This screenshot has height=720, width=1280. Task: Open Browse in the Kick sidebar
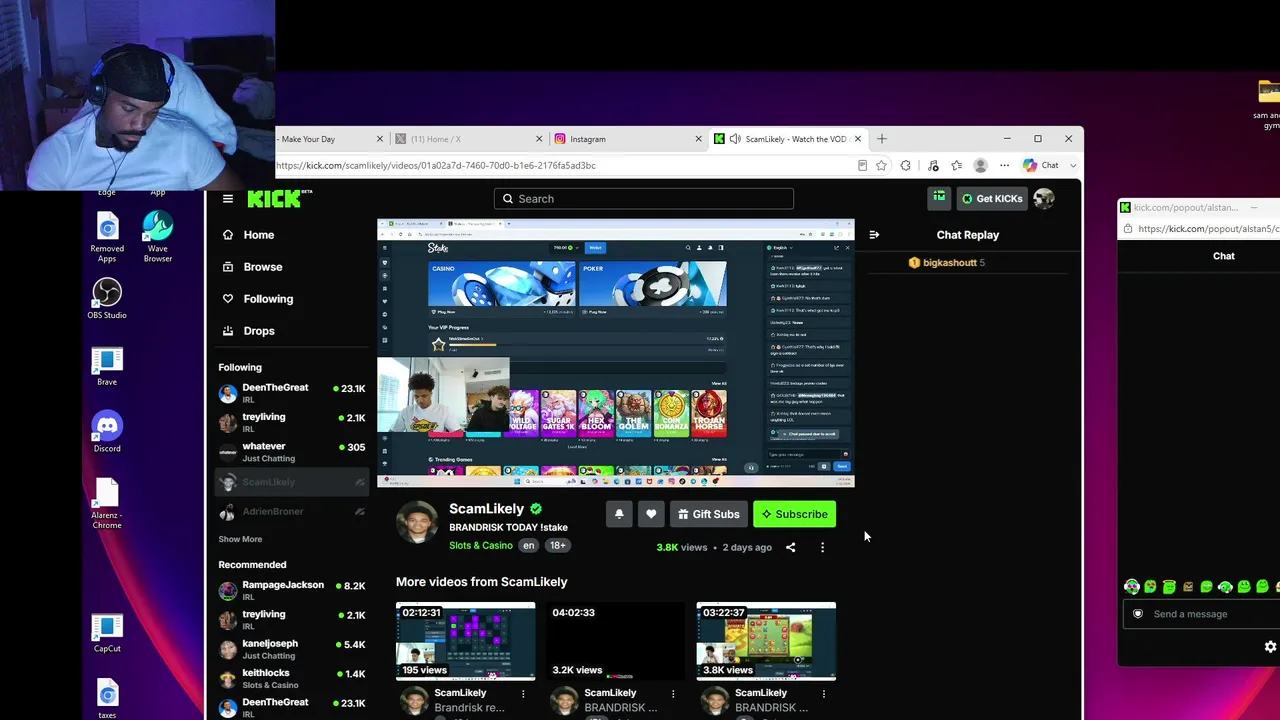(263, 267)
